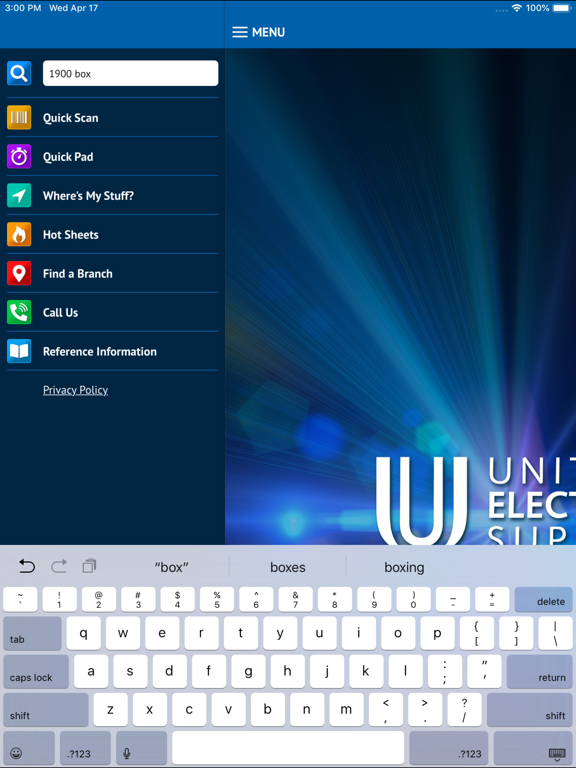The width and height of the screenshot is (576, 768).
Task: Tap the 5 percent key
Action: [x=217, y=600]
